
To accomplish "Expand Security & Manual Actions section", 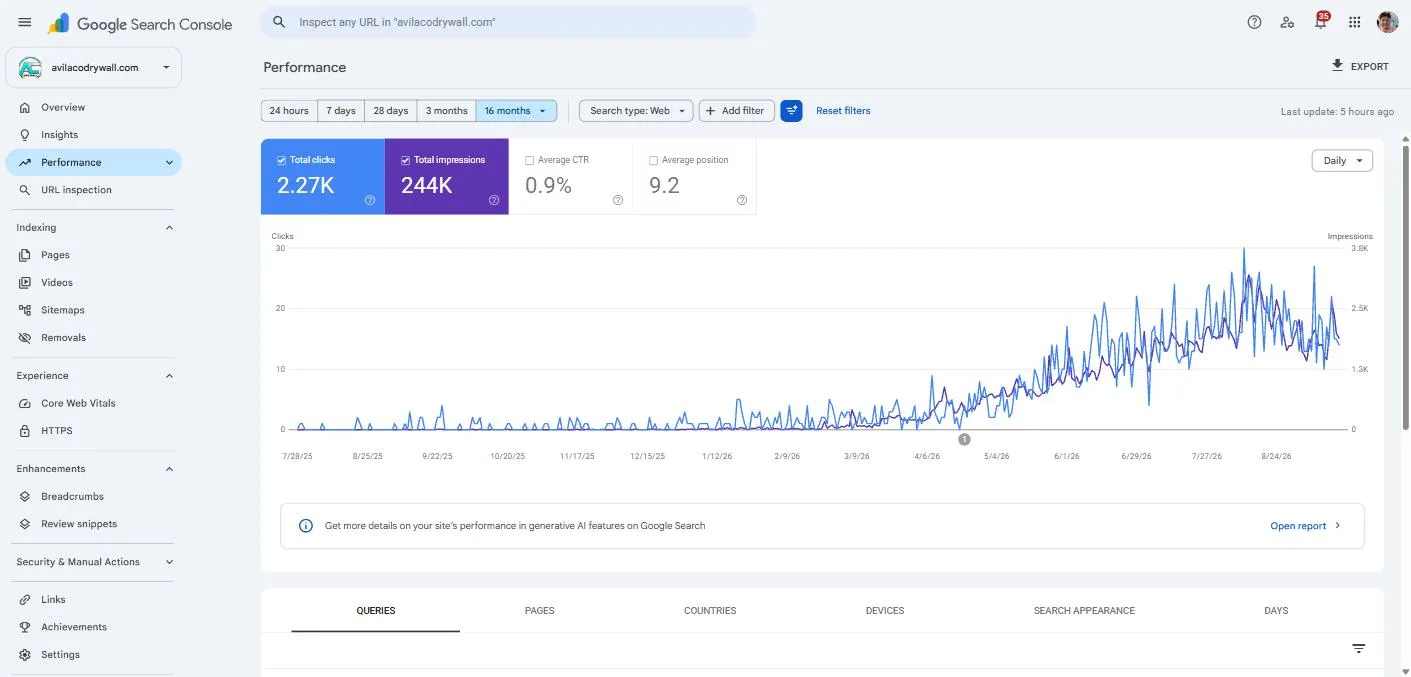I will [x=168, y=562].
